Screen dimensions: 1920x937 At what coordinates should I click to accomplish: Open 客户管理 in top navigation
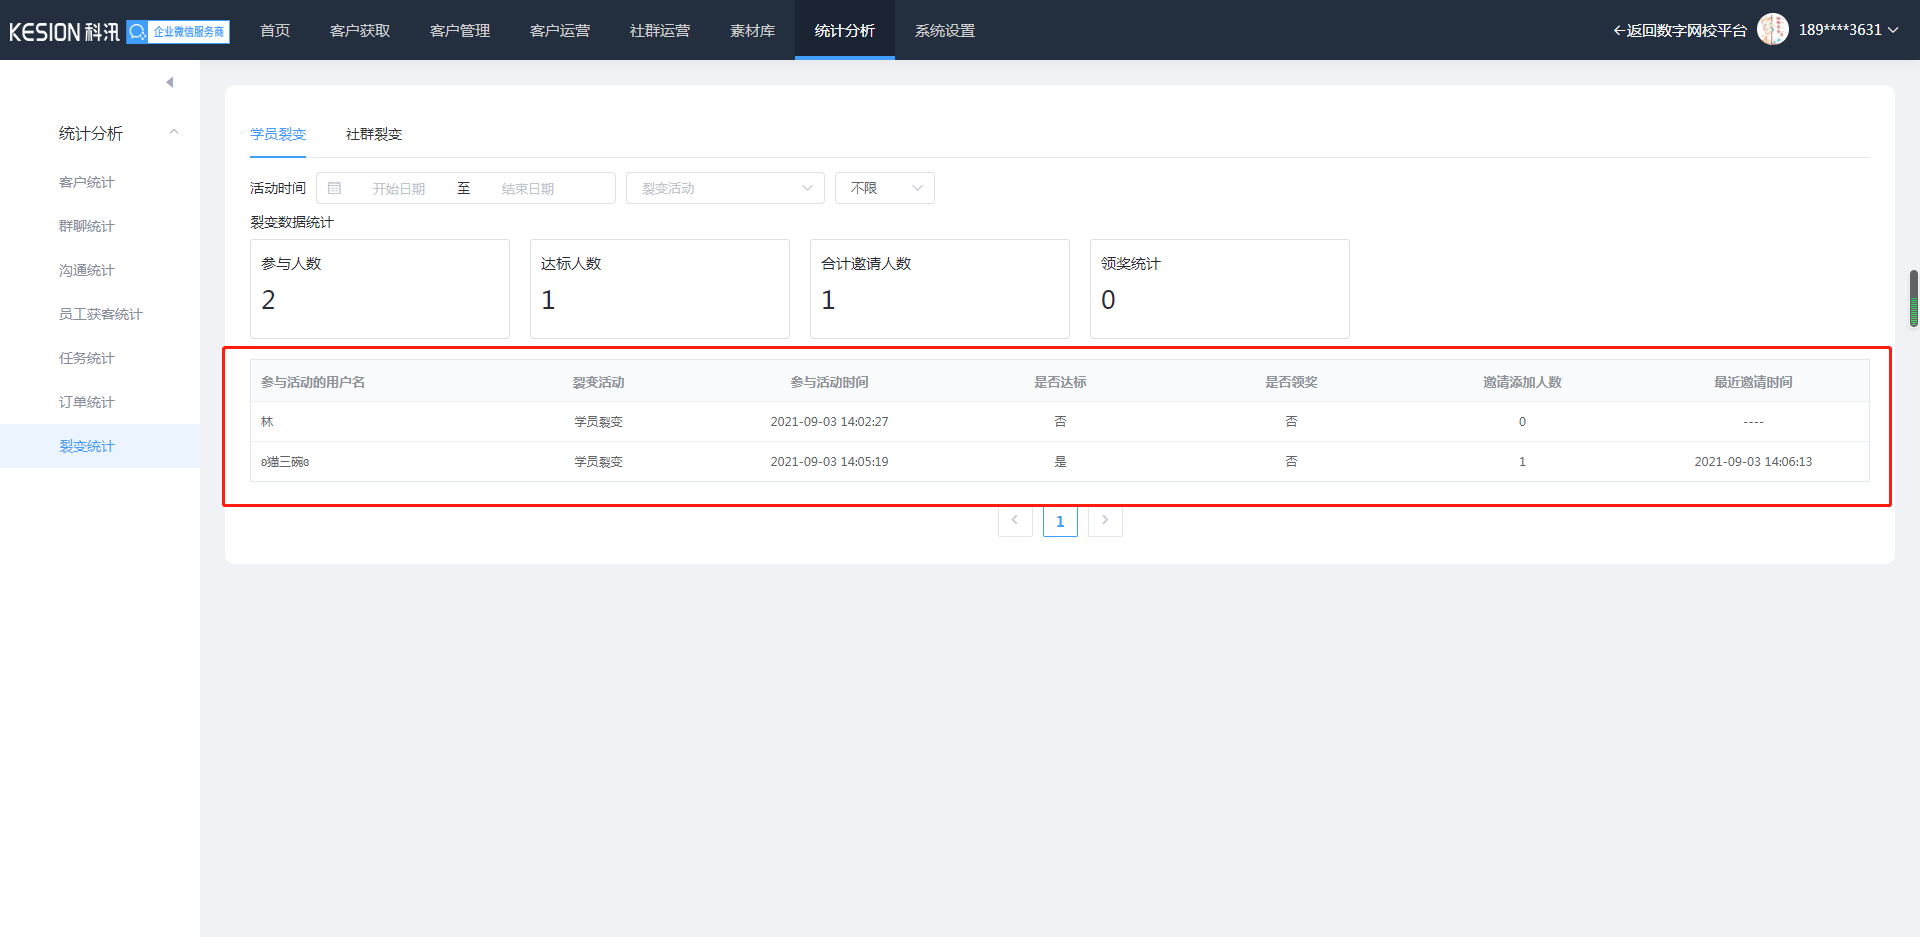tap(460, 31)
